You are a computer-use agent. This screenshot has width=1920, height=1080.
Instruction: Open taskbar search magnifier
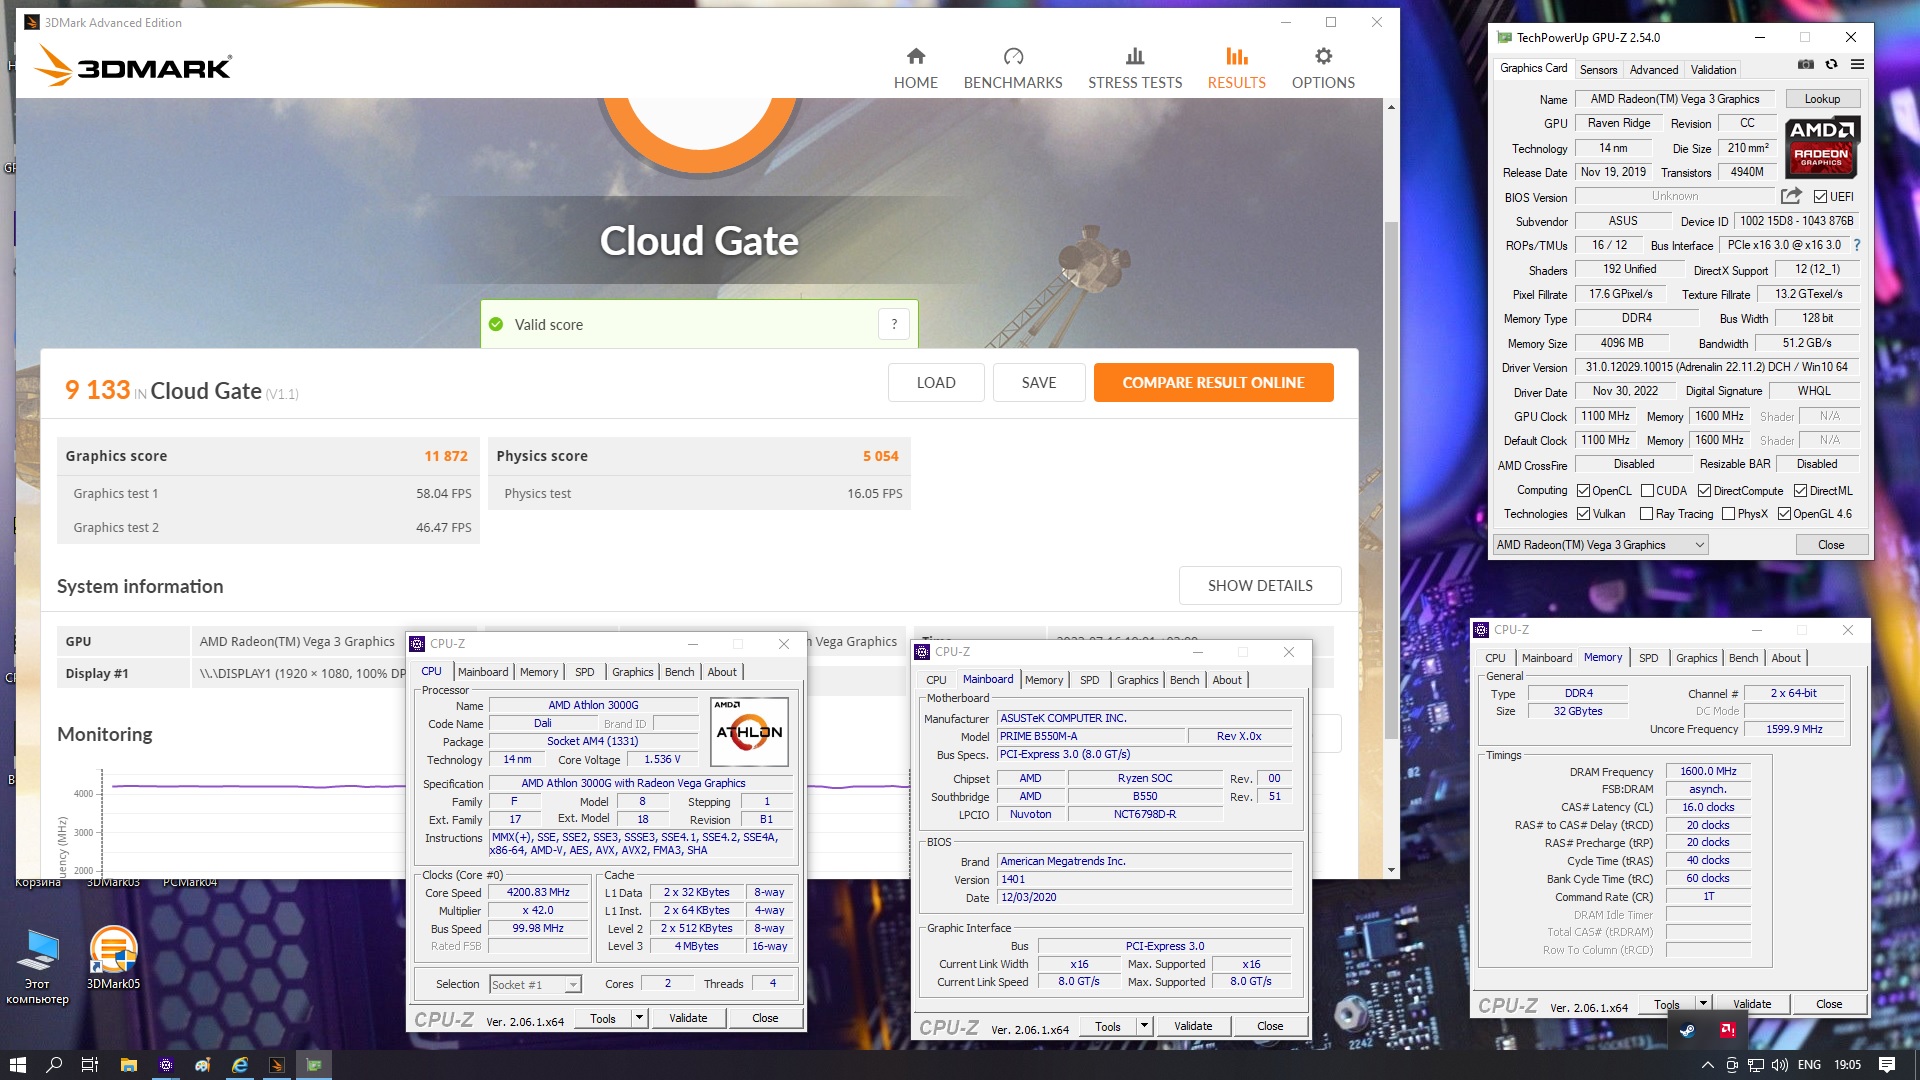[54, 1065]
